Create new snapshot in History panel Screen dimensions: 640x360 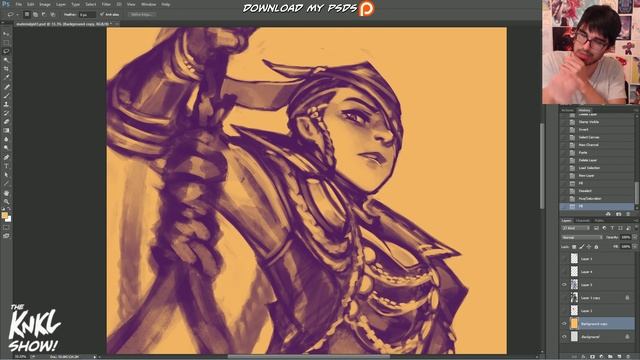tap(618, 214)
